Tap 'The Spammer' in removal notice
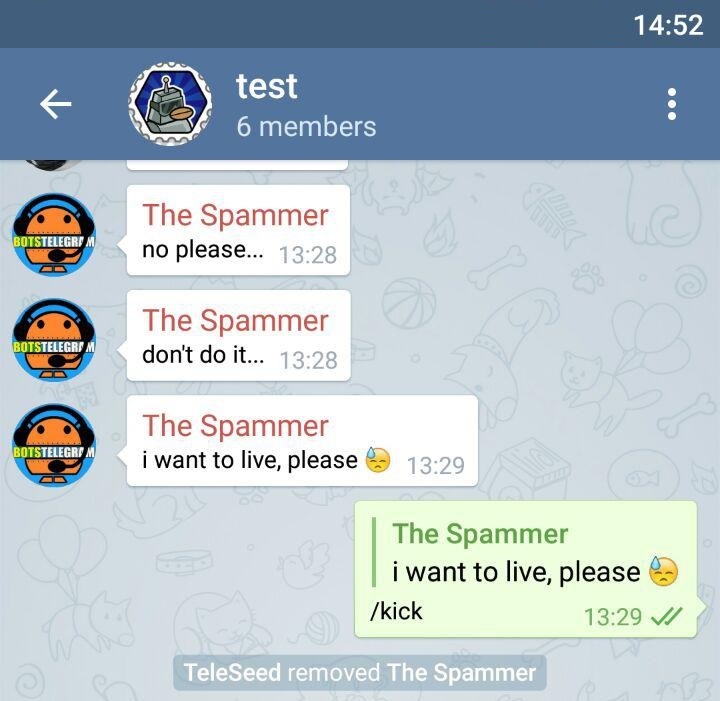Viewport: 720px width, 701px height. point(461,673)
